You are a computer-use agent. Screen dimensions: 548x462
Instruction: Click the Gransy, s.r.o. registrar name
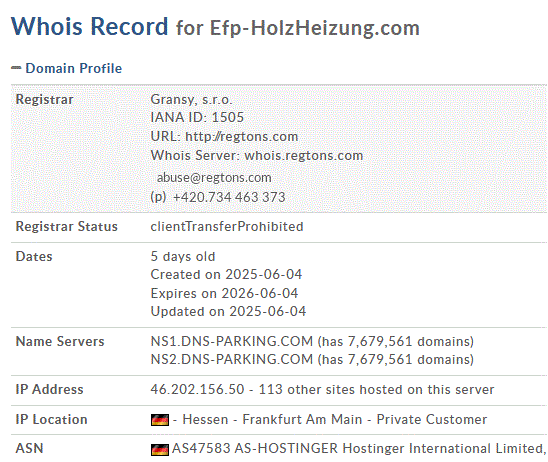point(191,100)
